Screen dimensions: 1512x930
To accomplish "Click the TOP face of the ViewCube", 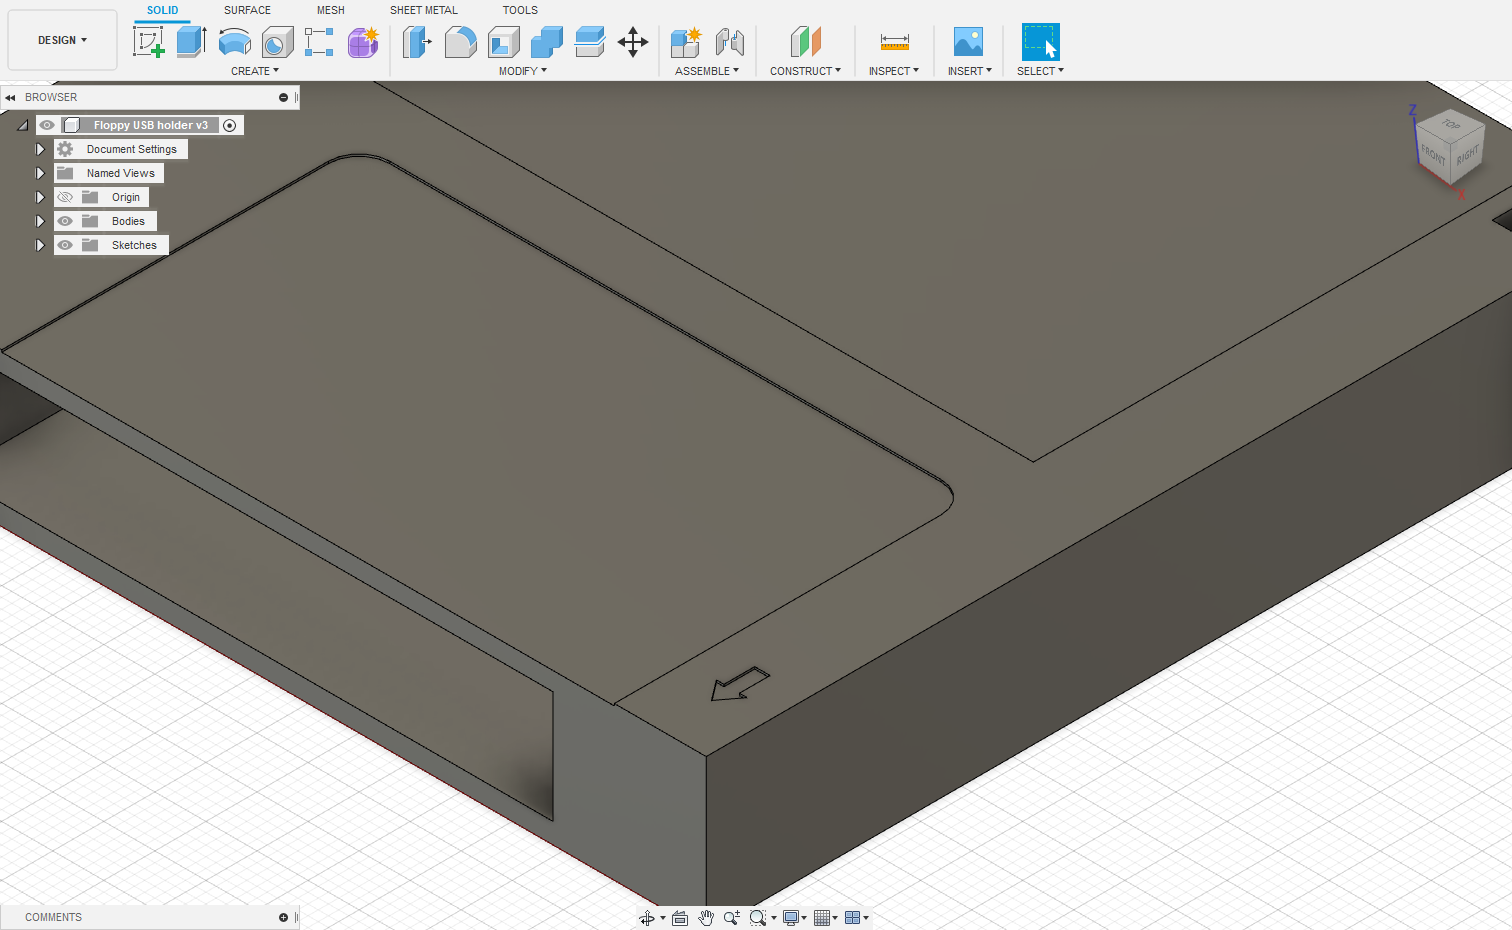I will (x=1451, y=125).
